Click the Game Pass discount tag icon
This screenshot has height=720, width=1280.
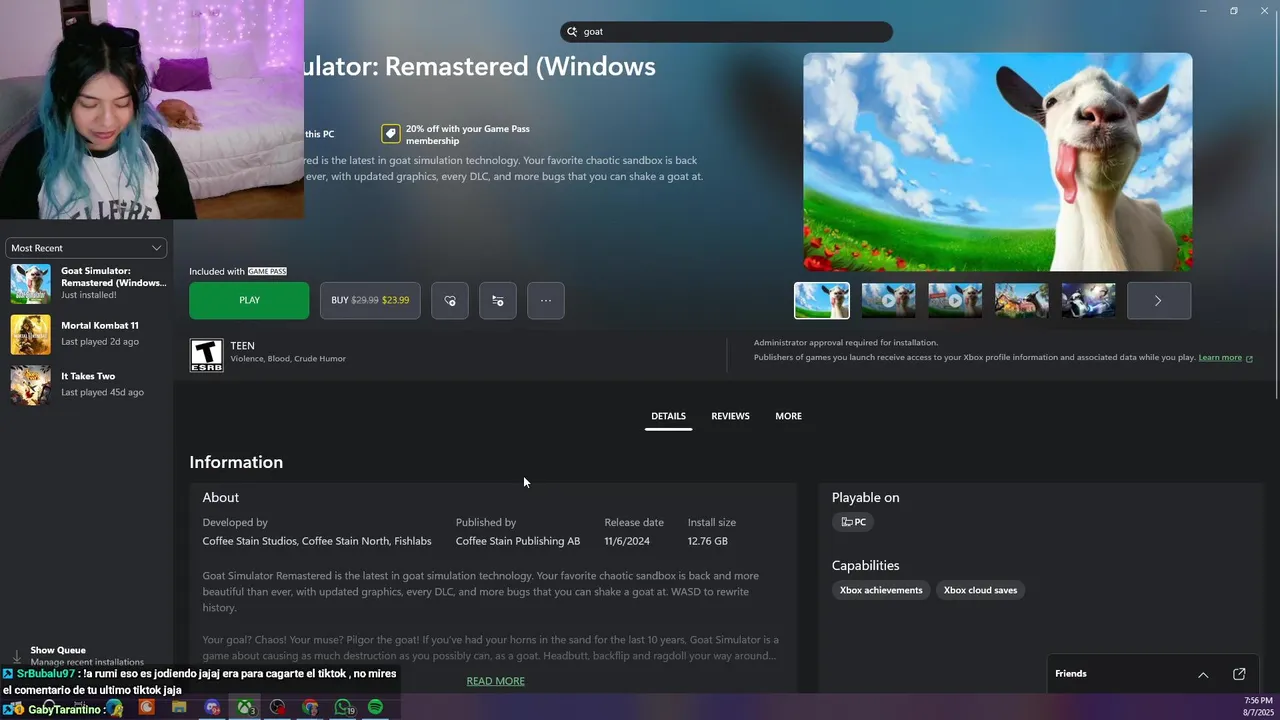click(391, 134)
